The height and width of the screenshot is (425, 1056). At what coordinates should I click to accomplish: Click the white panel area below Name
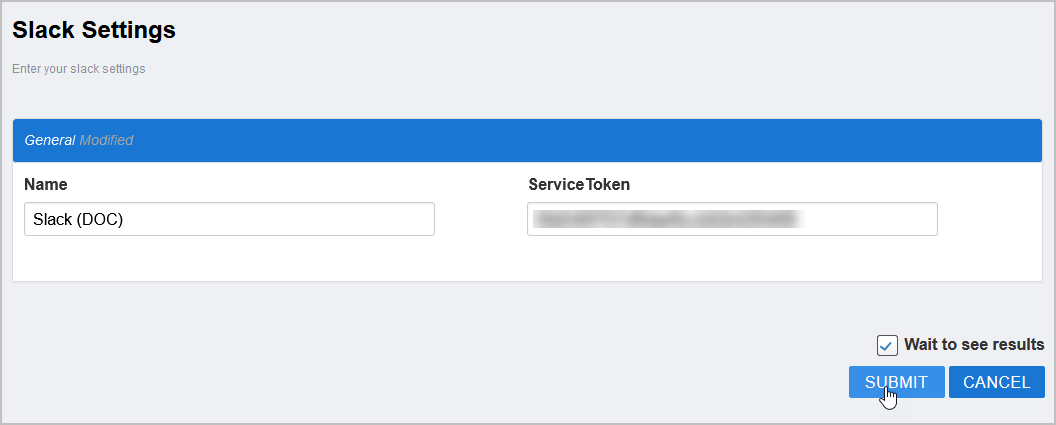229,260
